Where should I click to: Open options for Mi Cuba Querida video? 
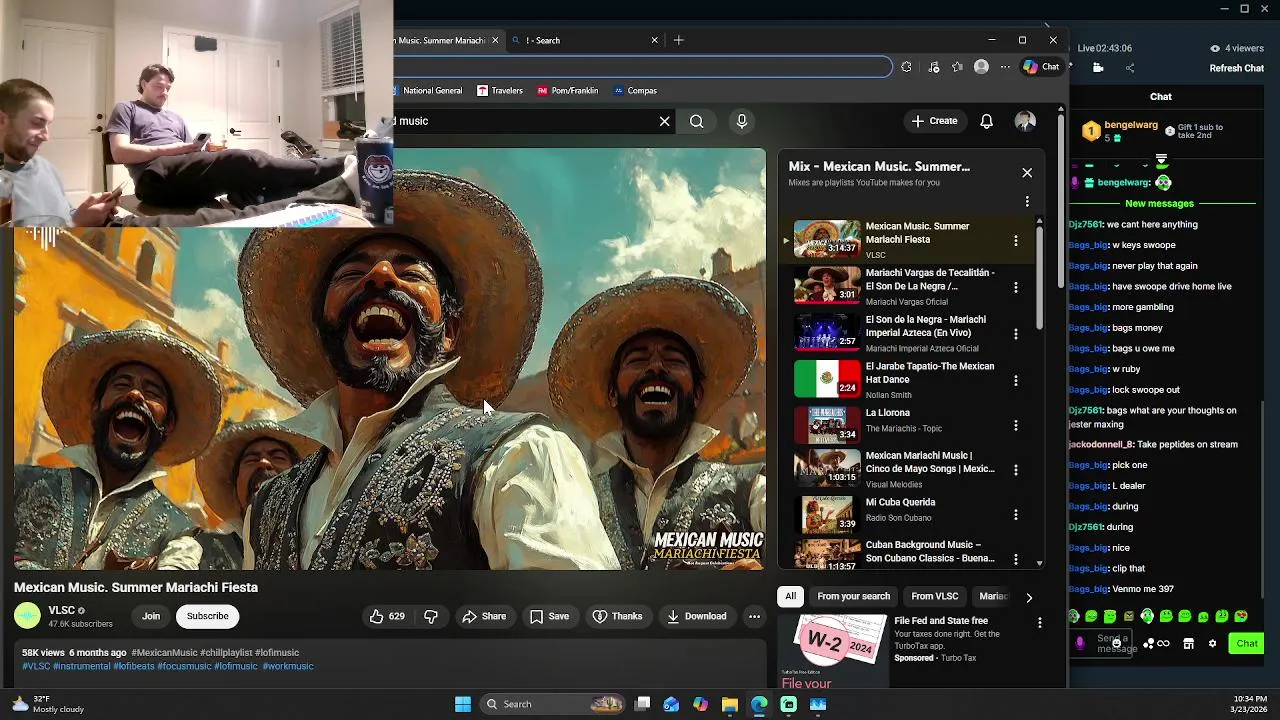pyautogui.click(x=1015, y=514)
